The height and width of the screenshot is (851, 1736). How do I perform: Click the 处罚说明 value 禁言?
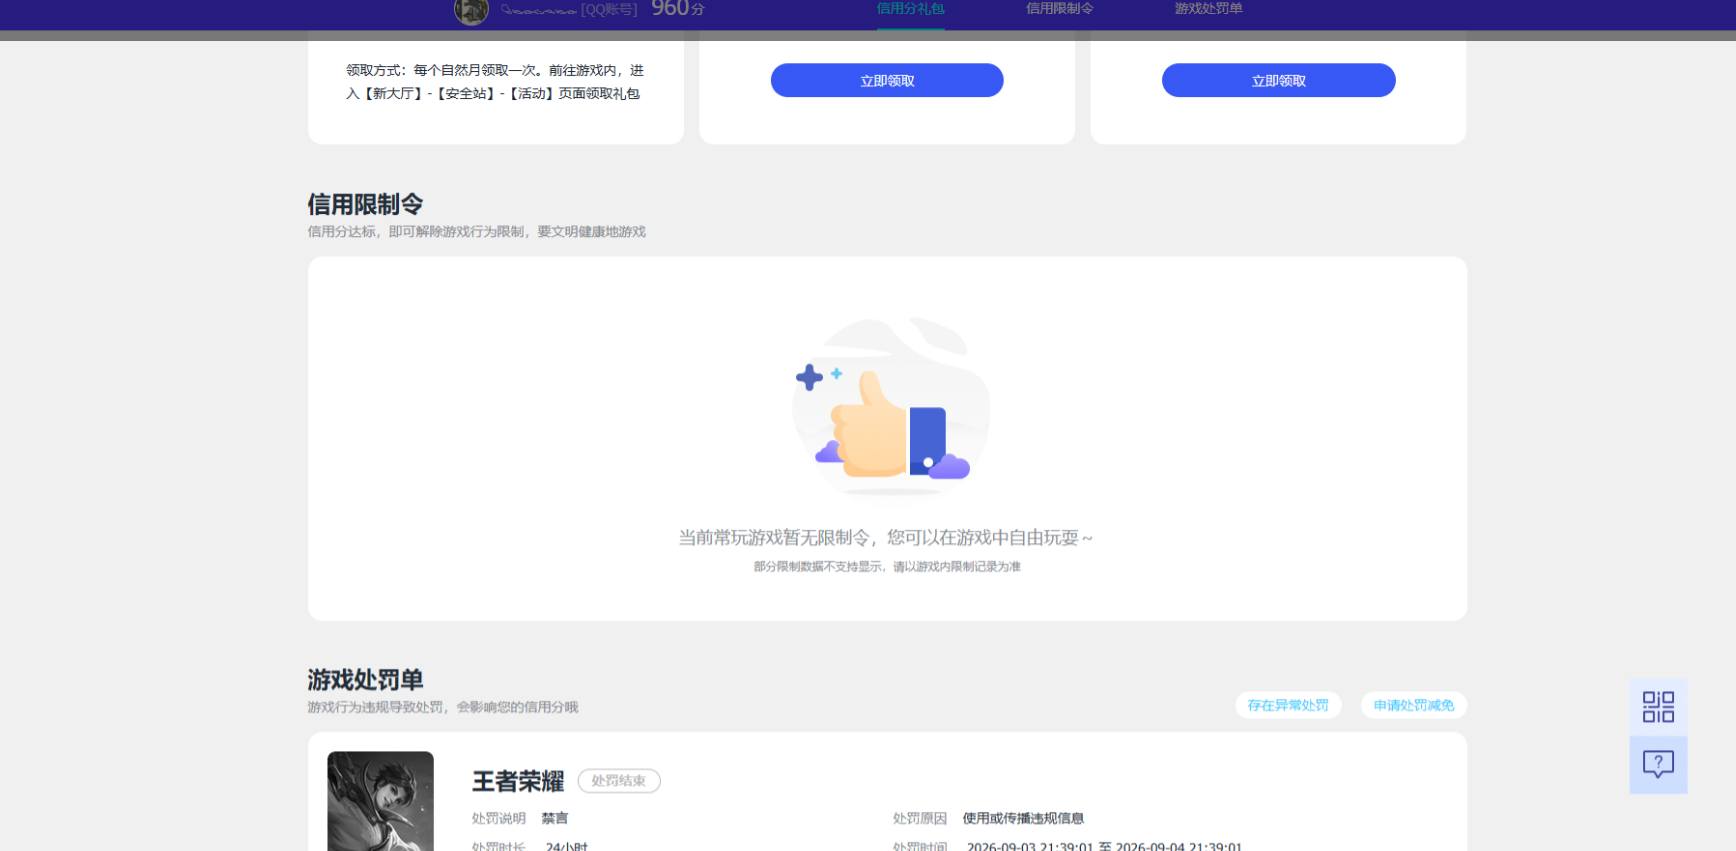click(555, 818)
